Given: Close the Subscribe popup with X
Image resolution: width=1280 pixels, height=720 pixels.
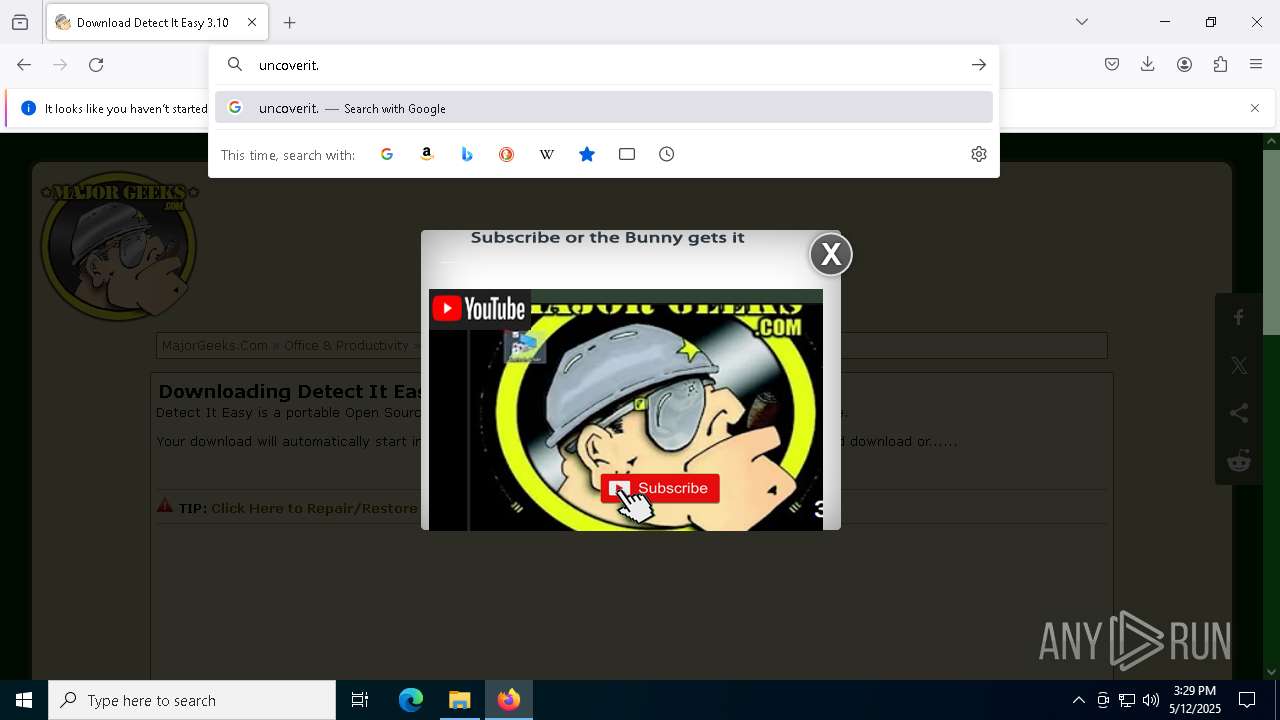Looking at the screenshot, I should (831, 255).
